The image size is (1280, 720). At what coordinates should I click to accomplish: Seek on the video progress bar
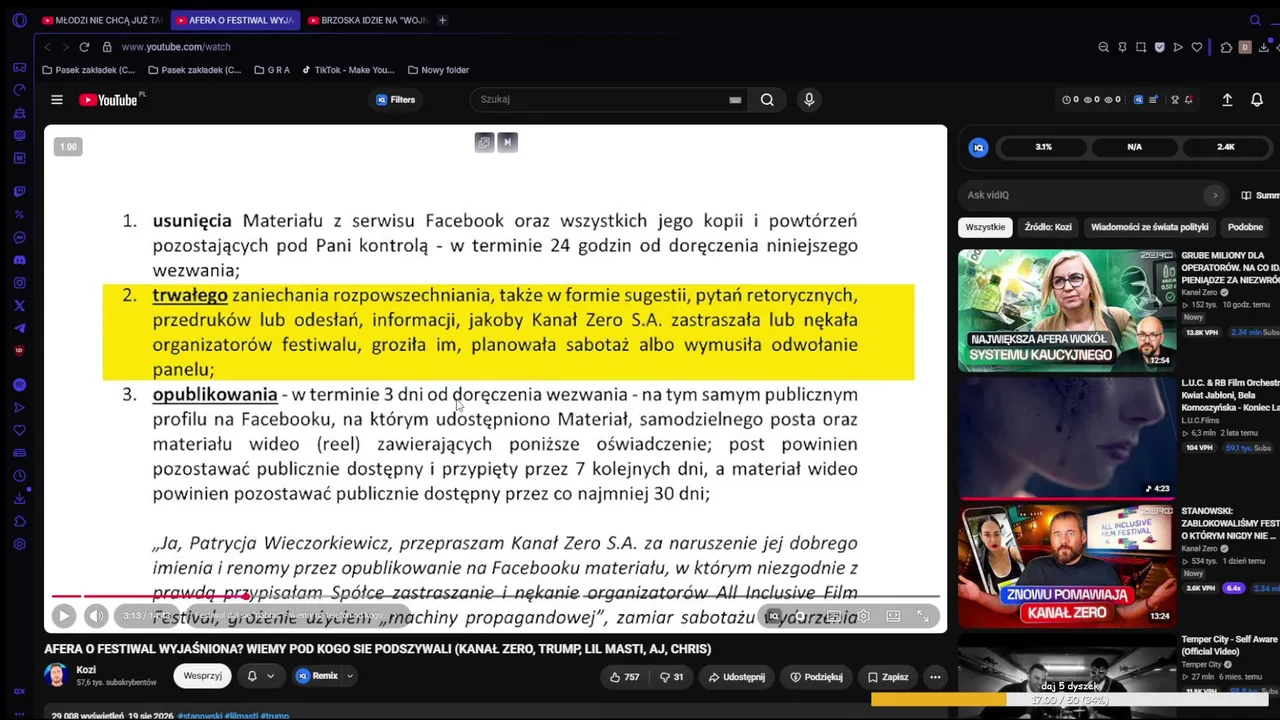click(496, 596)
